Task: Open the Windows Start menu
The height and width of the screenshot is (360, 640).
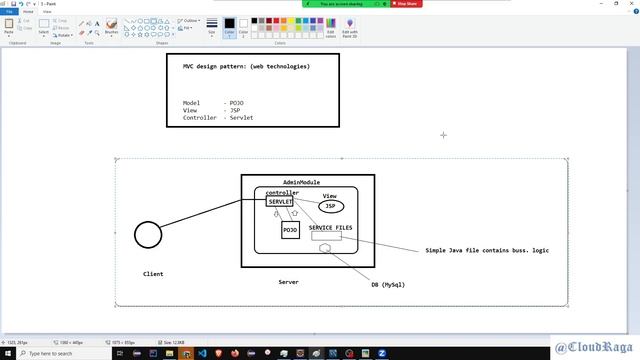Action: coord(8,353)
